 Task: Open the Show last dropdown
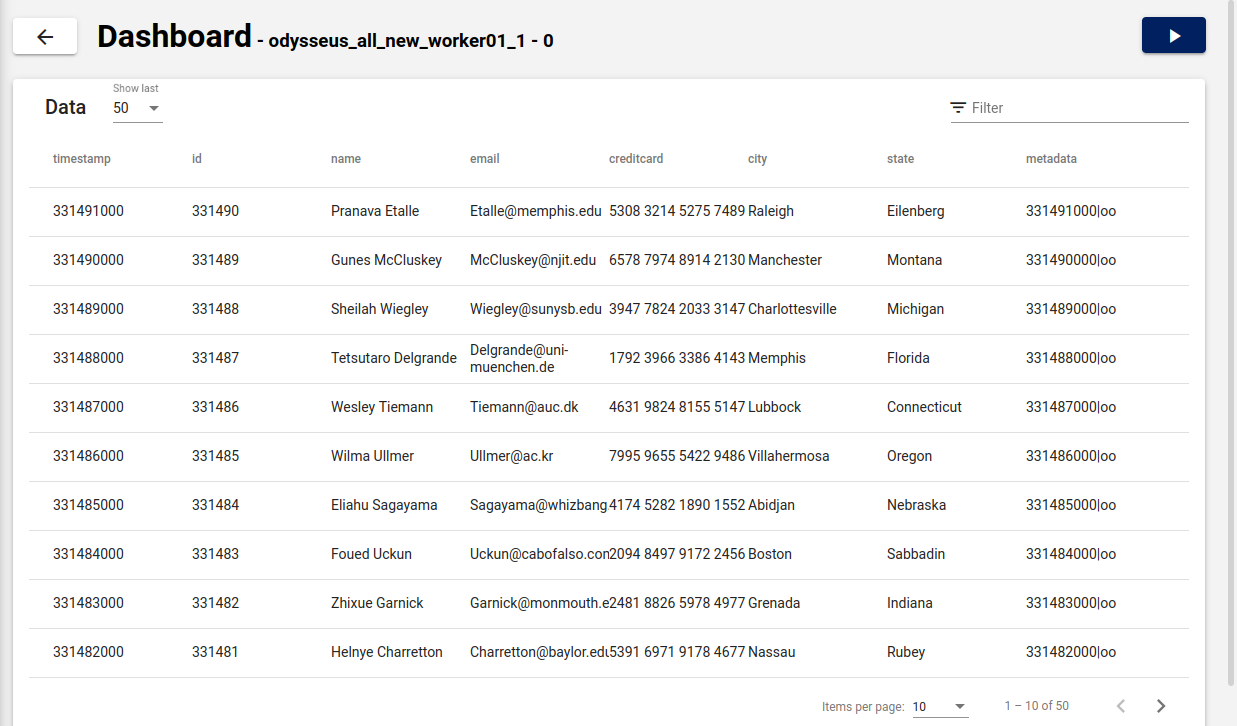click(137, 108)
